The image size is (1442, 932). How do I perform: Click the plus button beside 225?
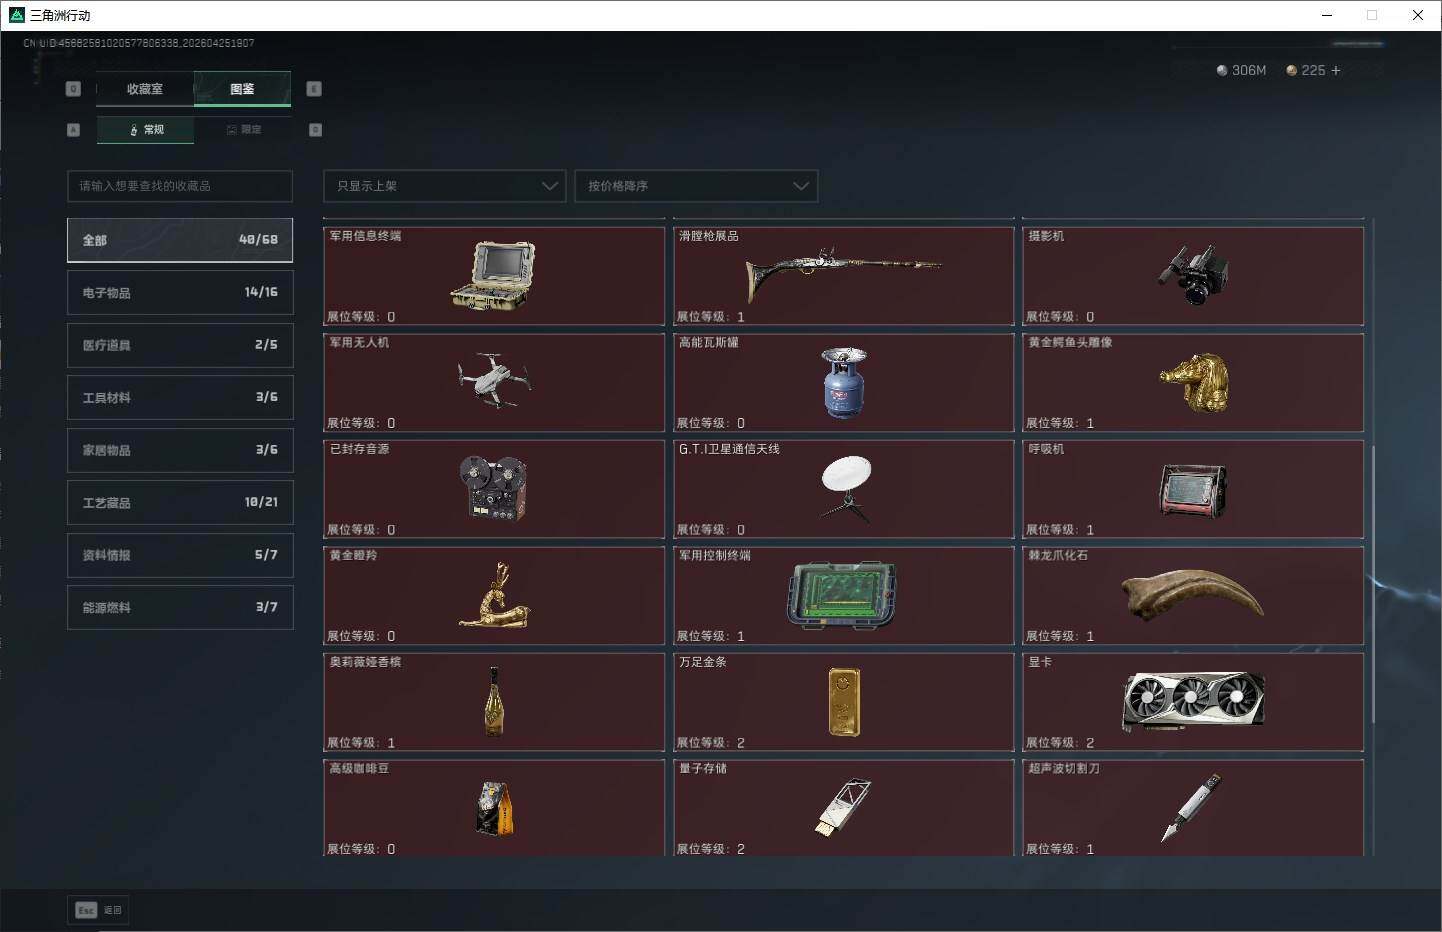[x=1336, y=70]
